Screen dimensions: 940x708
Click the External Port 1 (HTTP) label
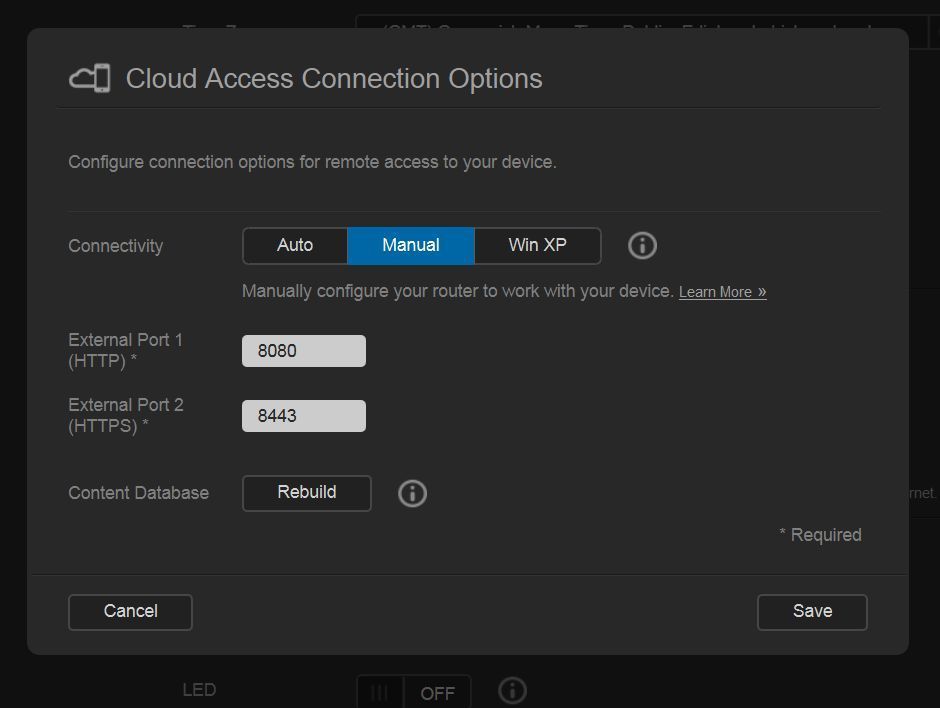(125, 351)
